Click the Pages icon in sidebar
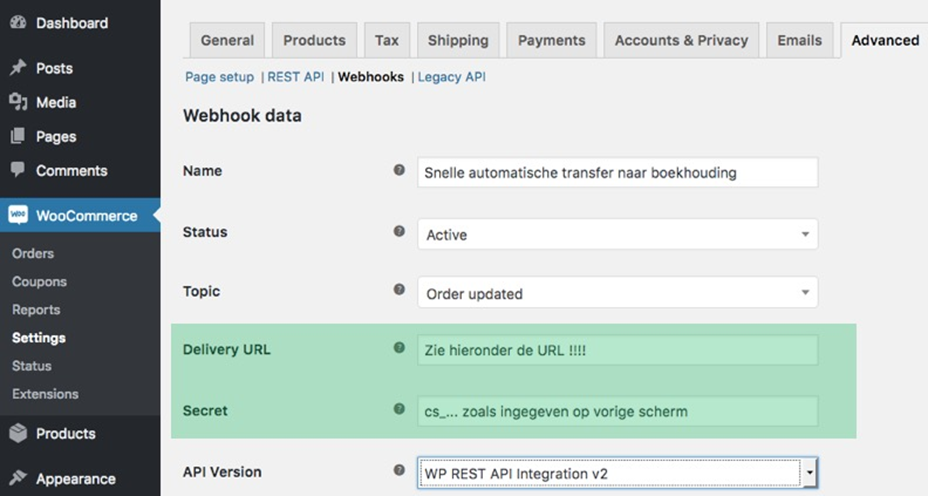Viewport: 928px width, 496px height. point(18,136)
